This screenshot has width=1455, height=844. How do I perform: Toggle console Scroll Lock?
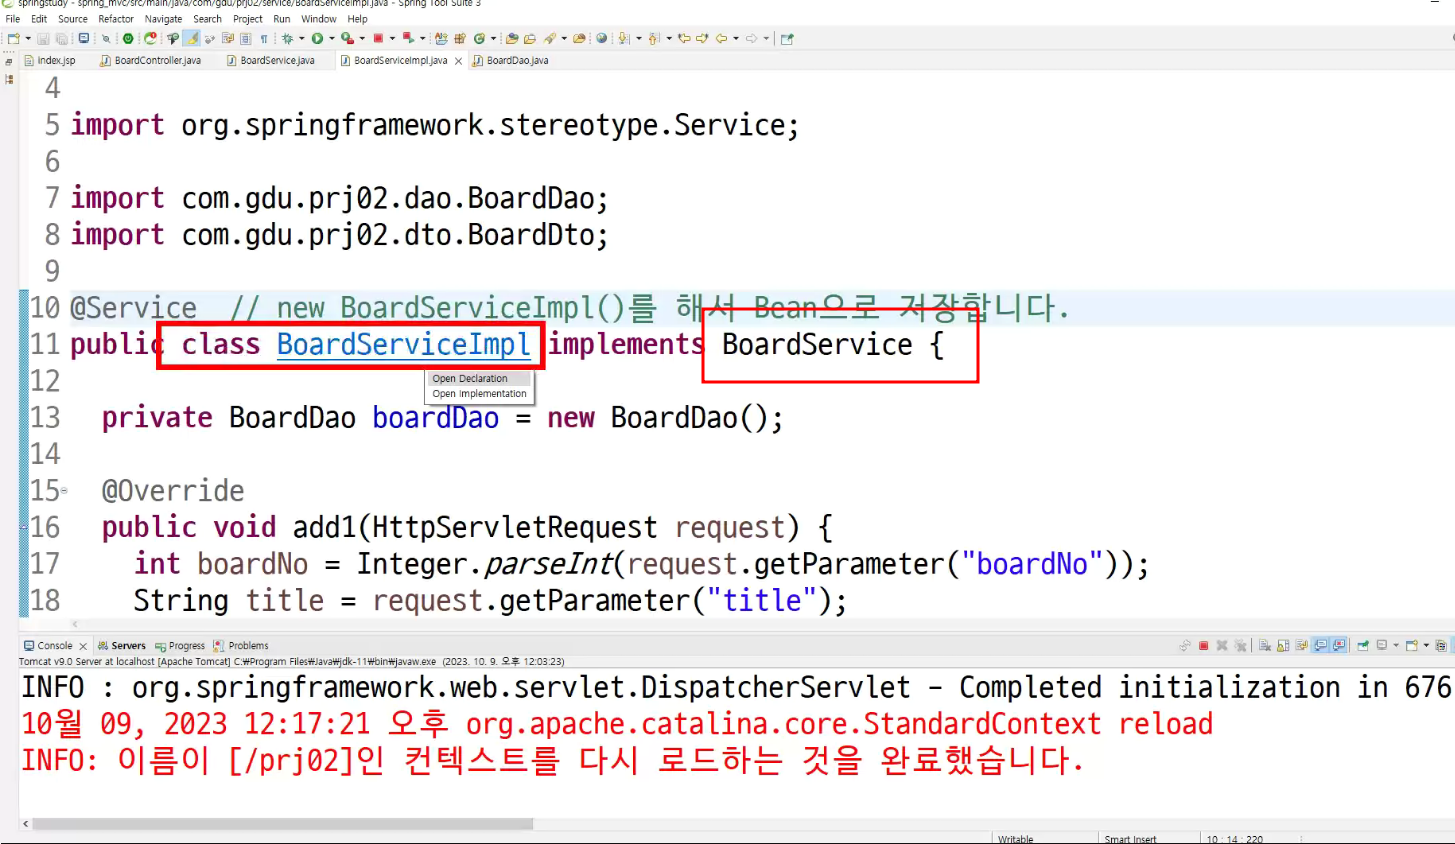[1283, 646]
